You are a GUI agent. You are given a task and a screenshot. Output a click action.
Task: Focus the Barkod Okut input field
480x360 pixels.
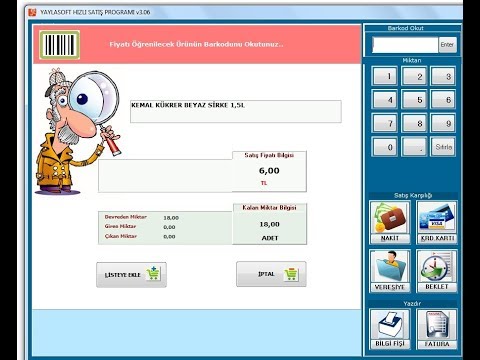pos(405,45)
